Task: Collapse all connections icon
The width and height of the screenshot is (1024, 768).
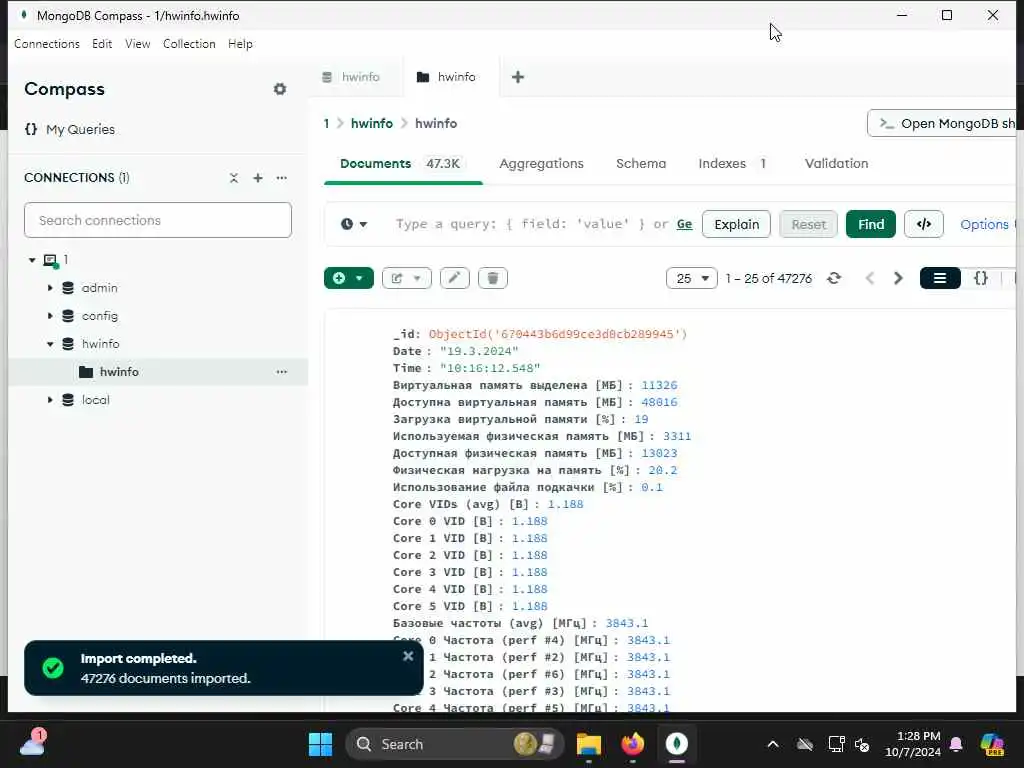Action: tap(234, 178)
